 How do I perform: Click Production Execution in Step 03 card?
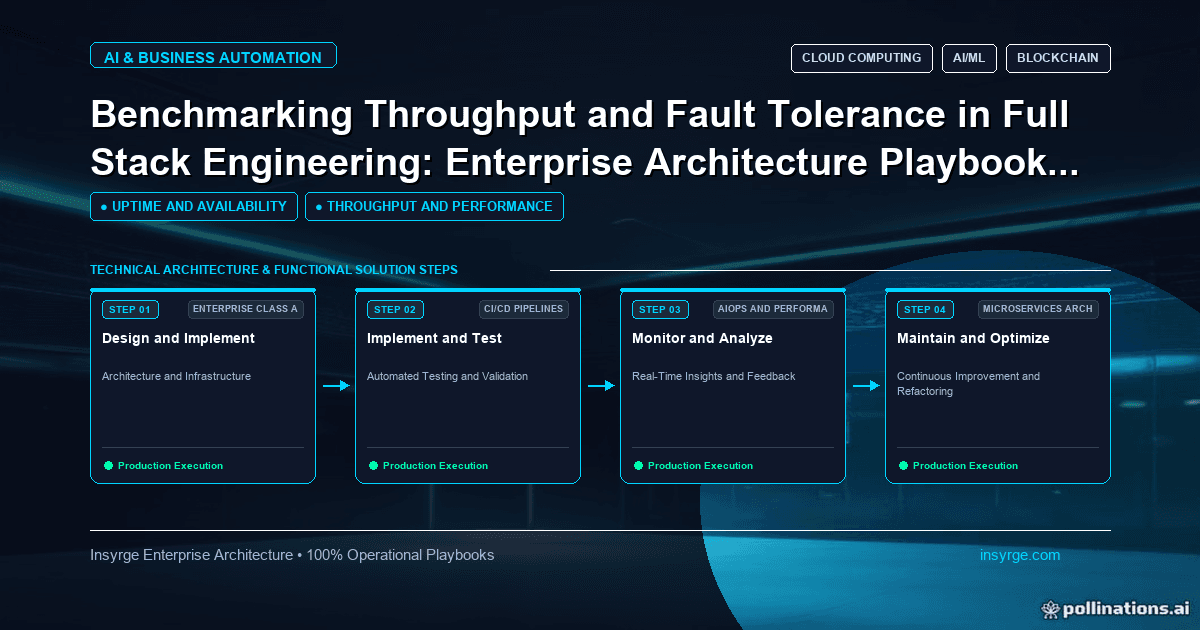pos(700,466)
